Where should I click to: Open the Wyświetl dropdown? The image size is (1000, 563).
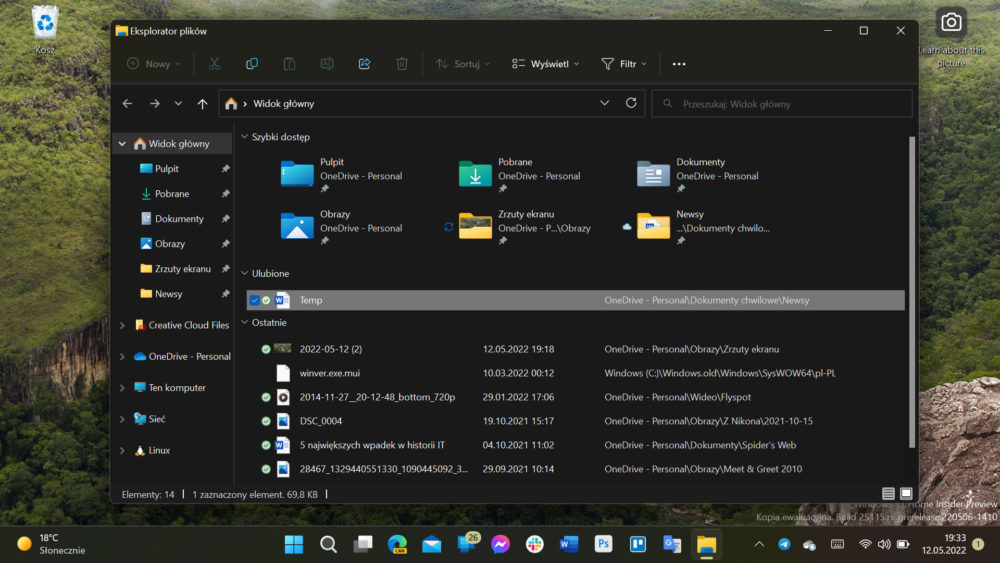tap(545, 64)
